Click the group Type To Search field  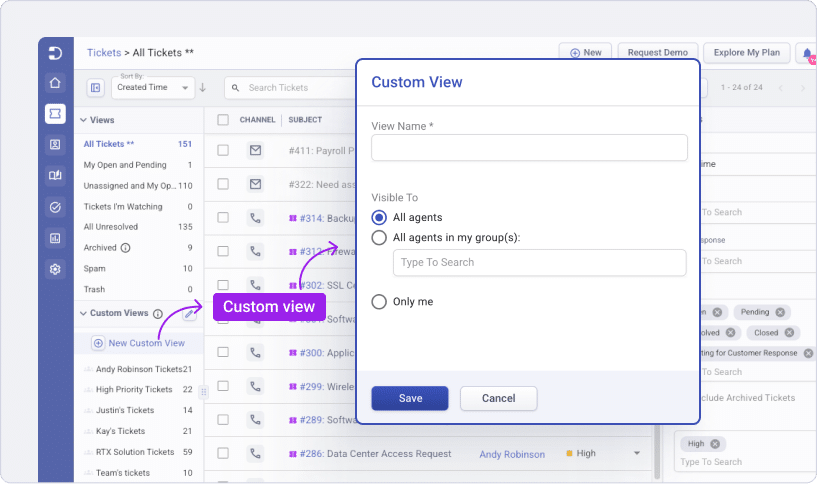pos(540,263)
